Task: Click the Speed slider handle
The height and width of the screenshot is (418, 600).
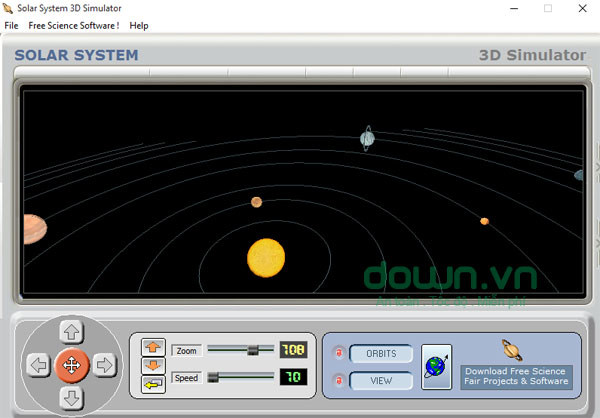Action: 213,377
